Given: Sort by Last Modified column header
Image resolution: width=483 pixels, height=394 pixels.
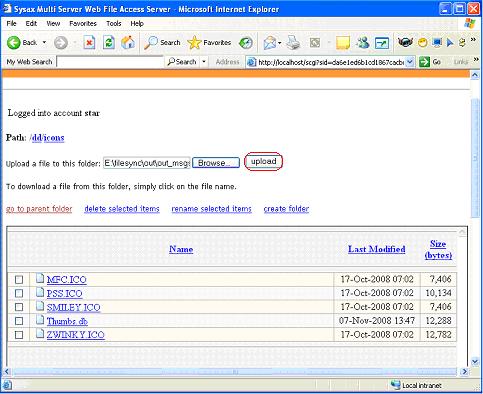Looking at the screenshot, I should (x=377, y=249).
